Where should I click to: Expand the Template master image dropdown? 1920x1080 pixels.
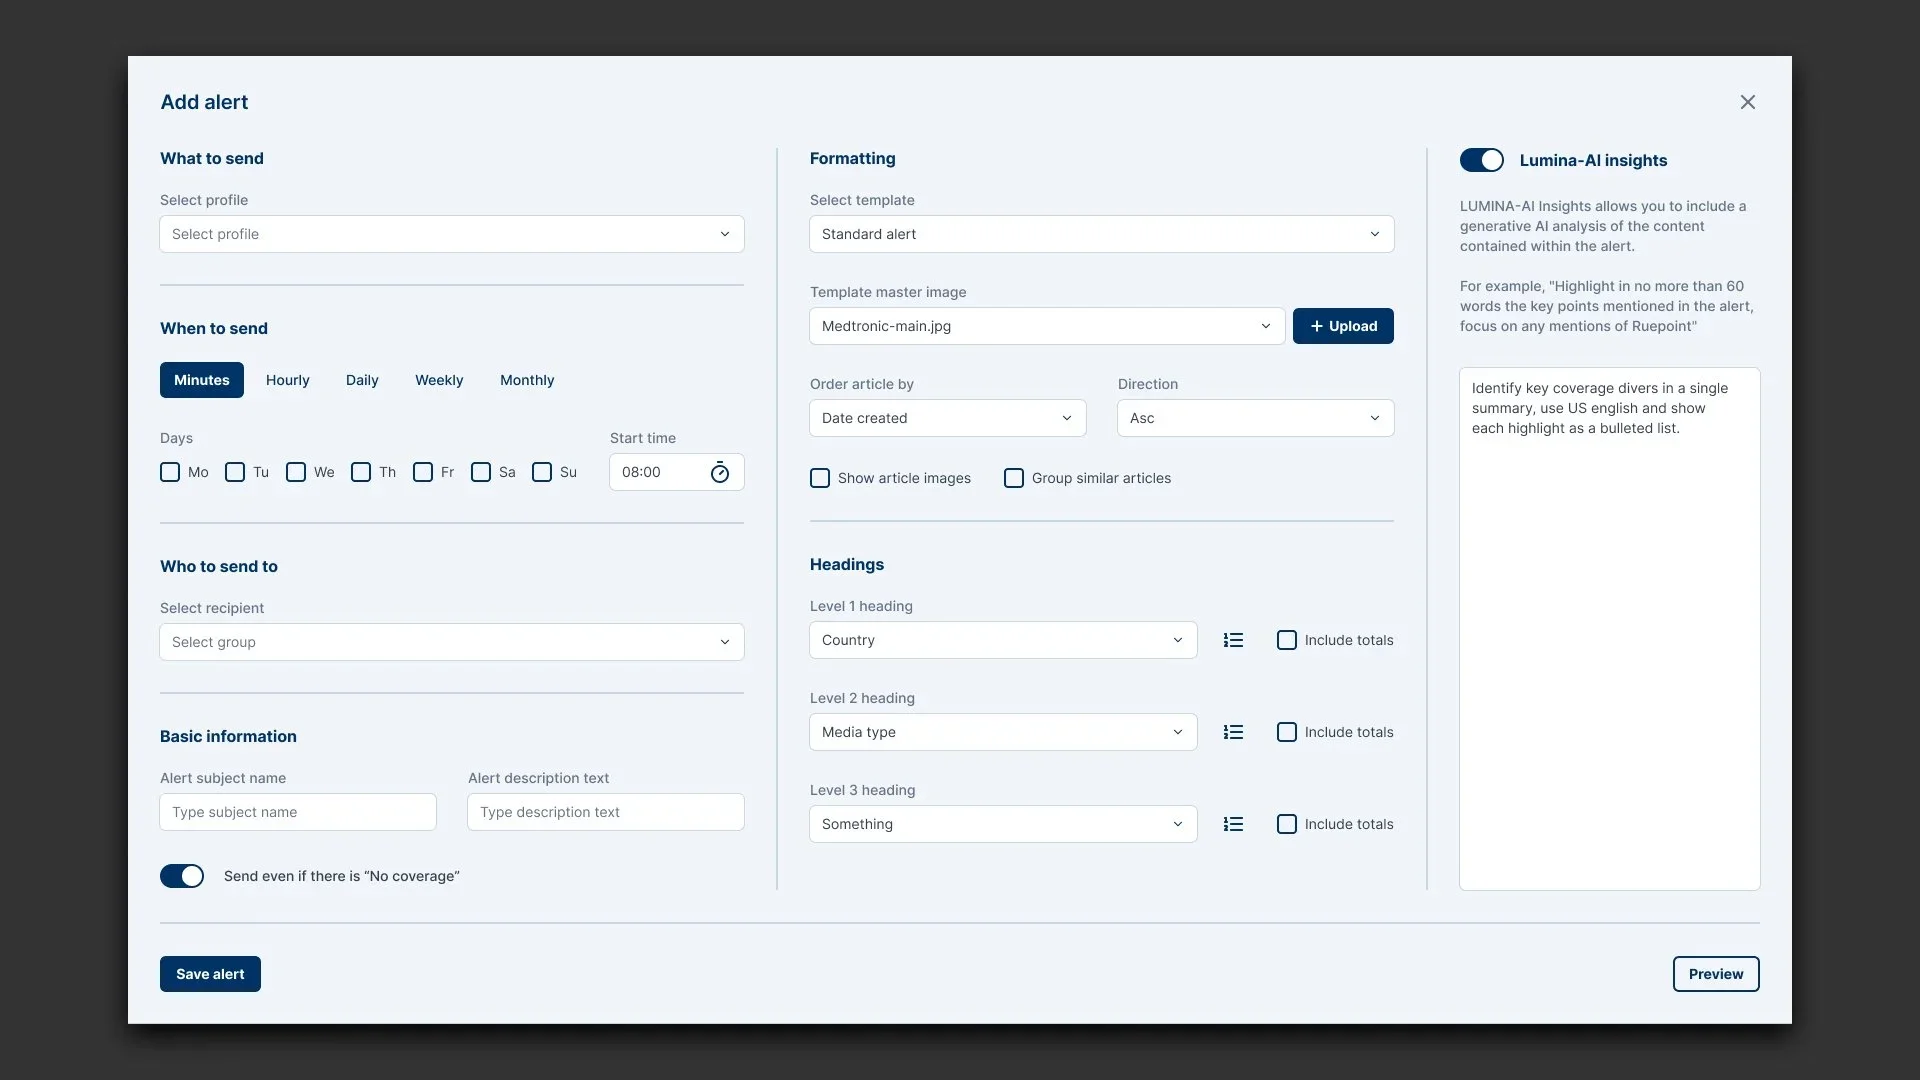[1046, 326]
